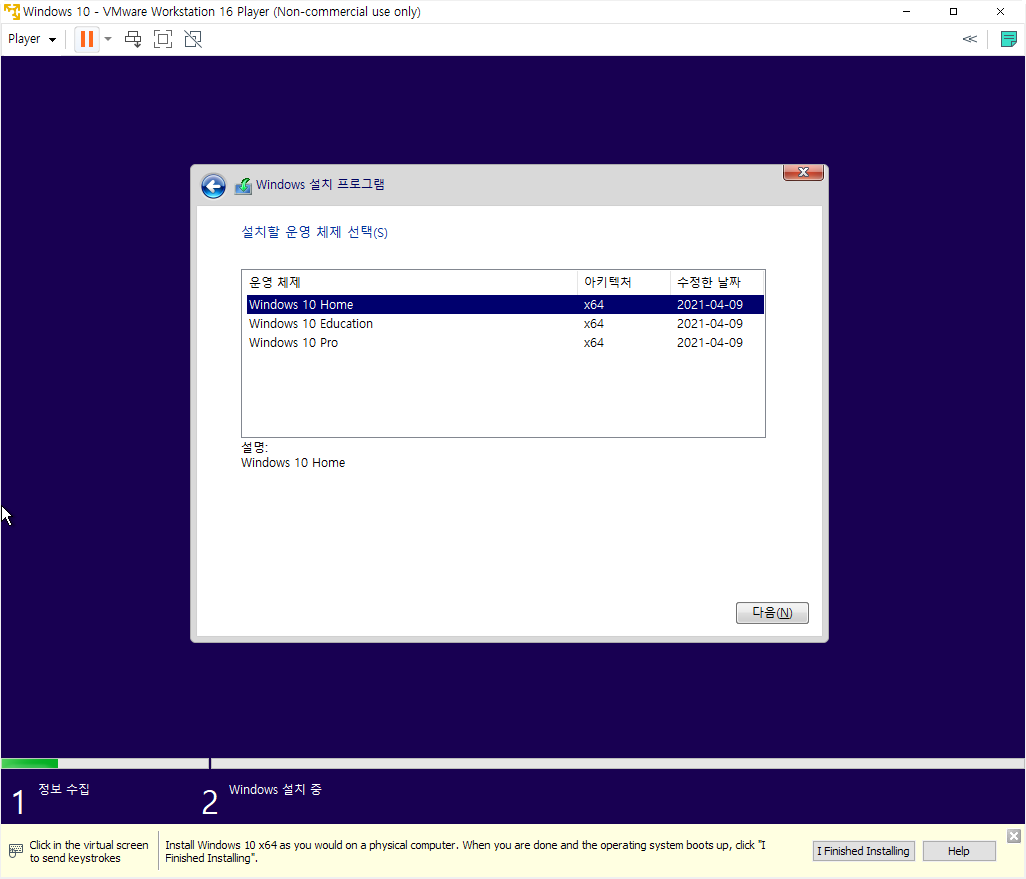The height and width of the screenshot is (879, 1026).
Task: Open VMware Help button
Action: pyautogui.click(x=959, y=851)
